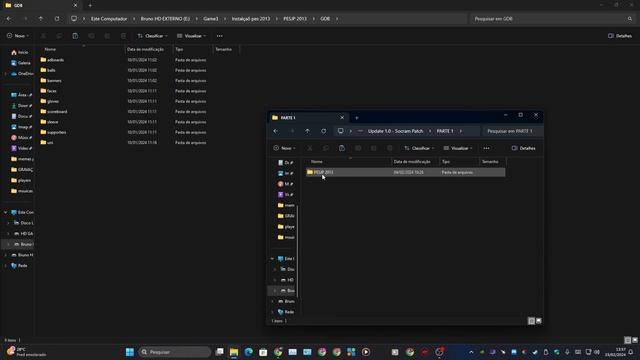This screenshot has height=360, width=640.
Task: Expand OneDrive in GDB sidebar
Action: pyautogui.click(x=5, y=74)
